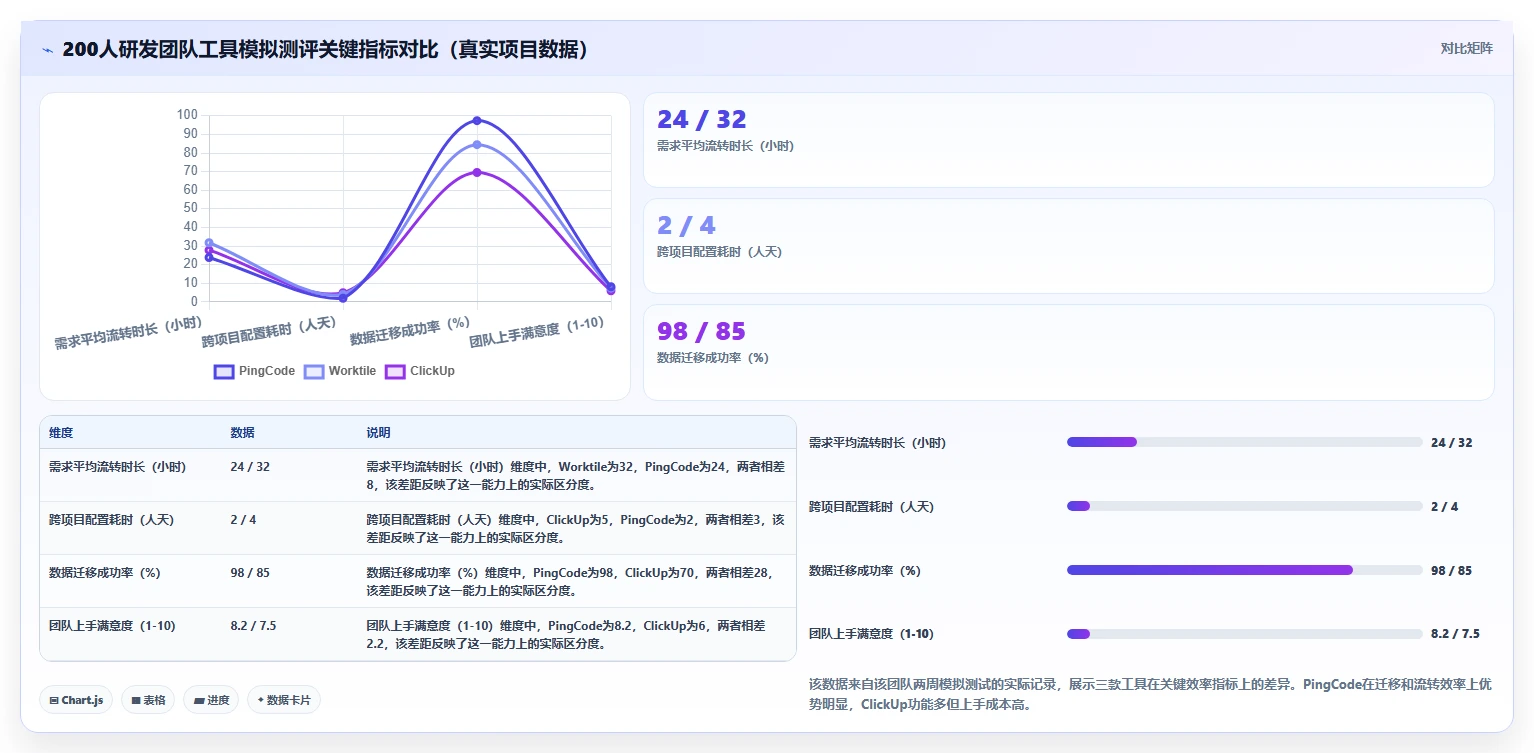
Task: Click the icon in the 进度 tag
Action: pos(199,700)
